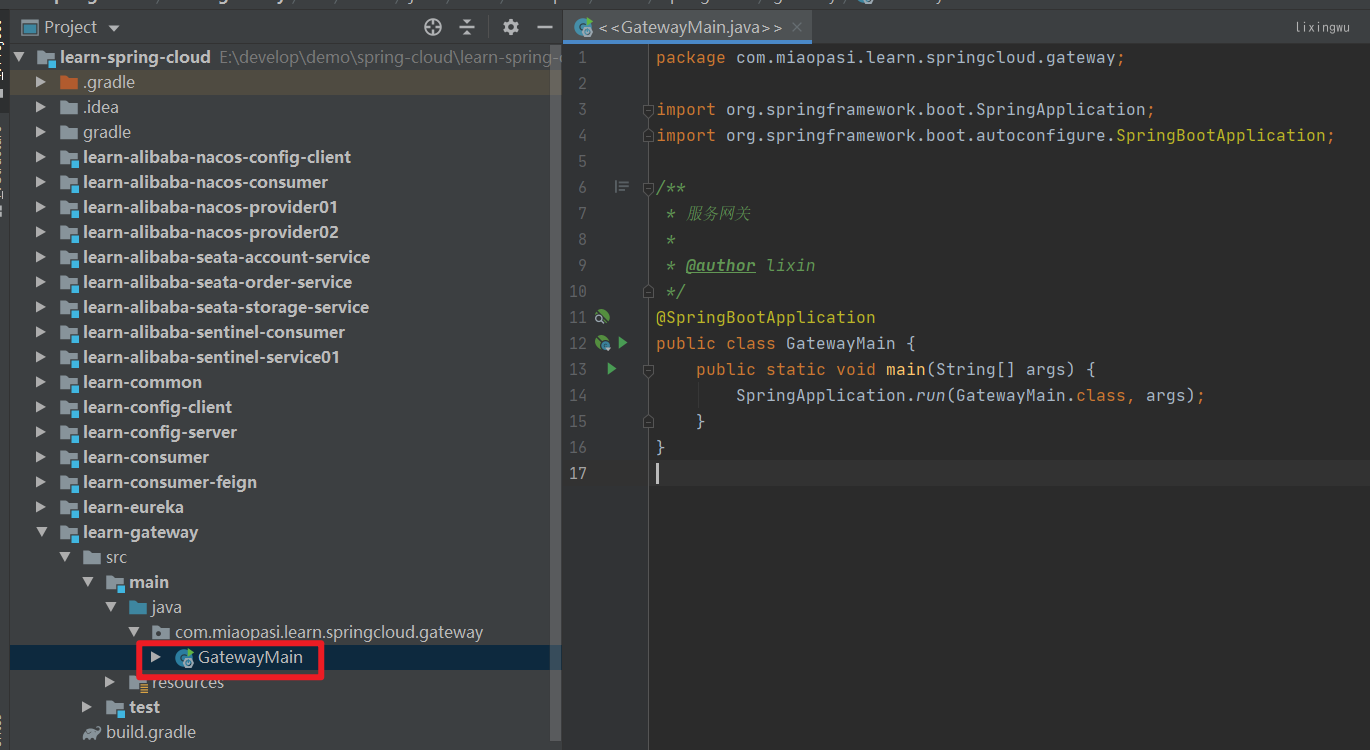Image resolution: width=1370 pixels, height=750 pixels.
Task: Click the .gradle orange folder icon
Action: tap(69, 82)
